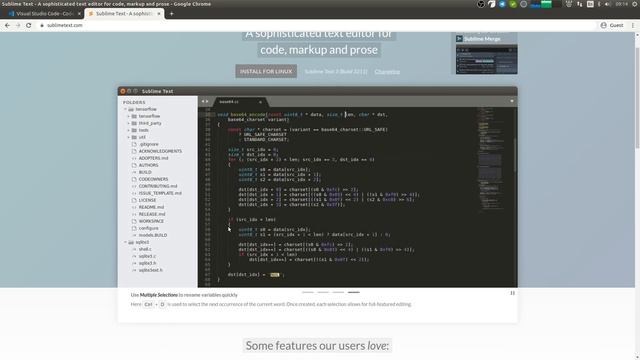Click the site lock icon in address bar

[x=42, y=25]
